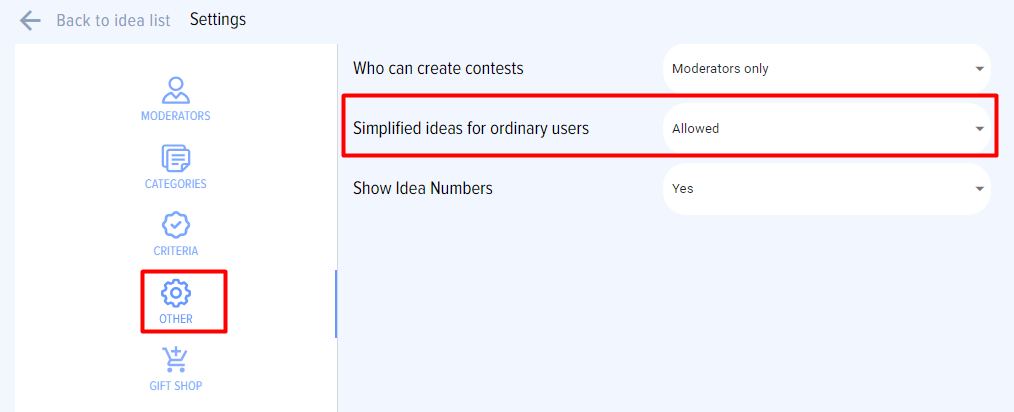Choose the CRITERIA text label
This screenshot has height=412, width=1014.
pos(175,251)
